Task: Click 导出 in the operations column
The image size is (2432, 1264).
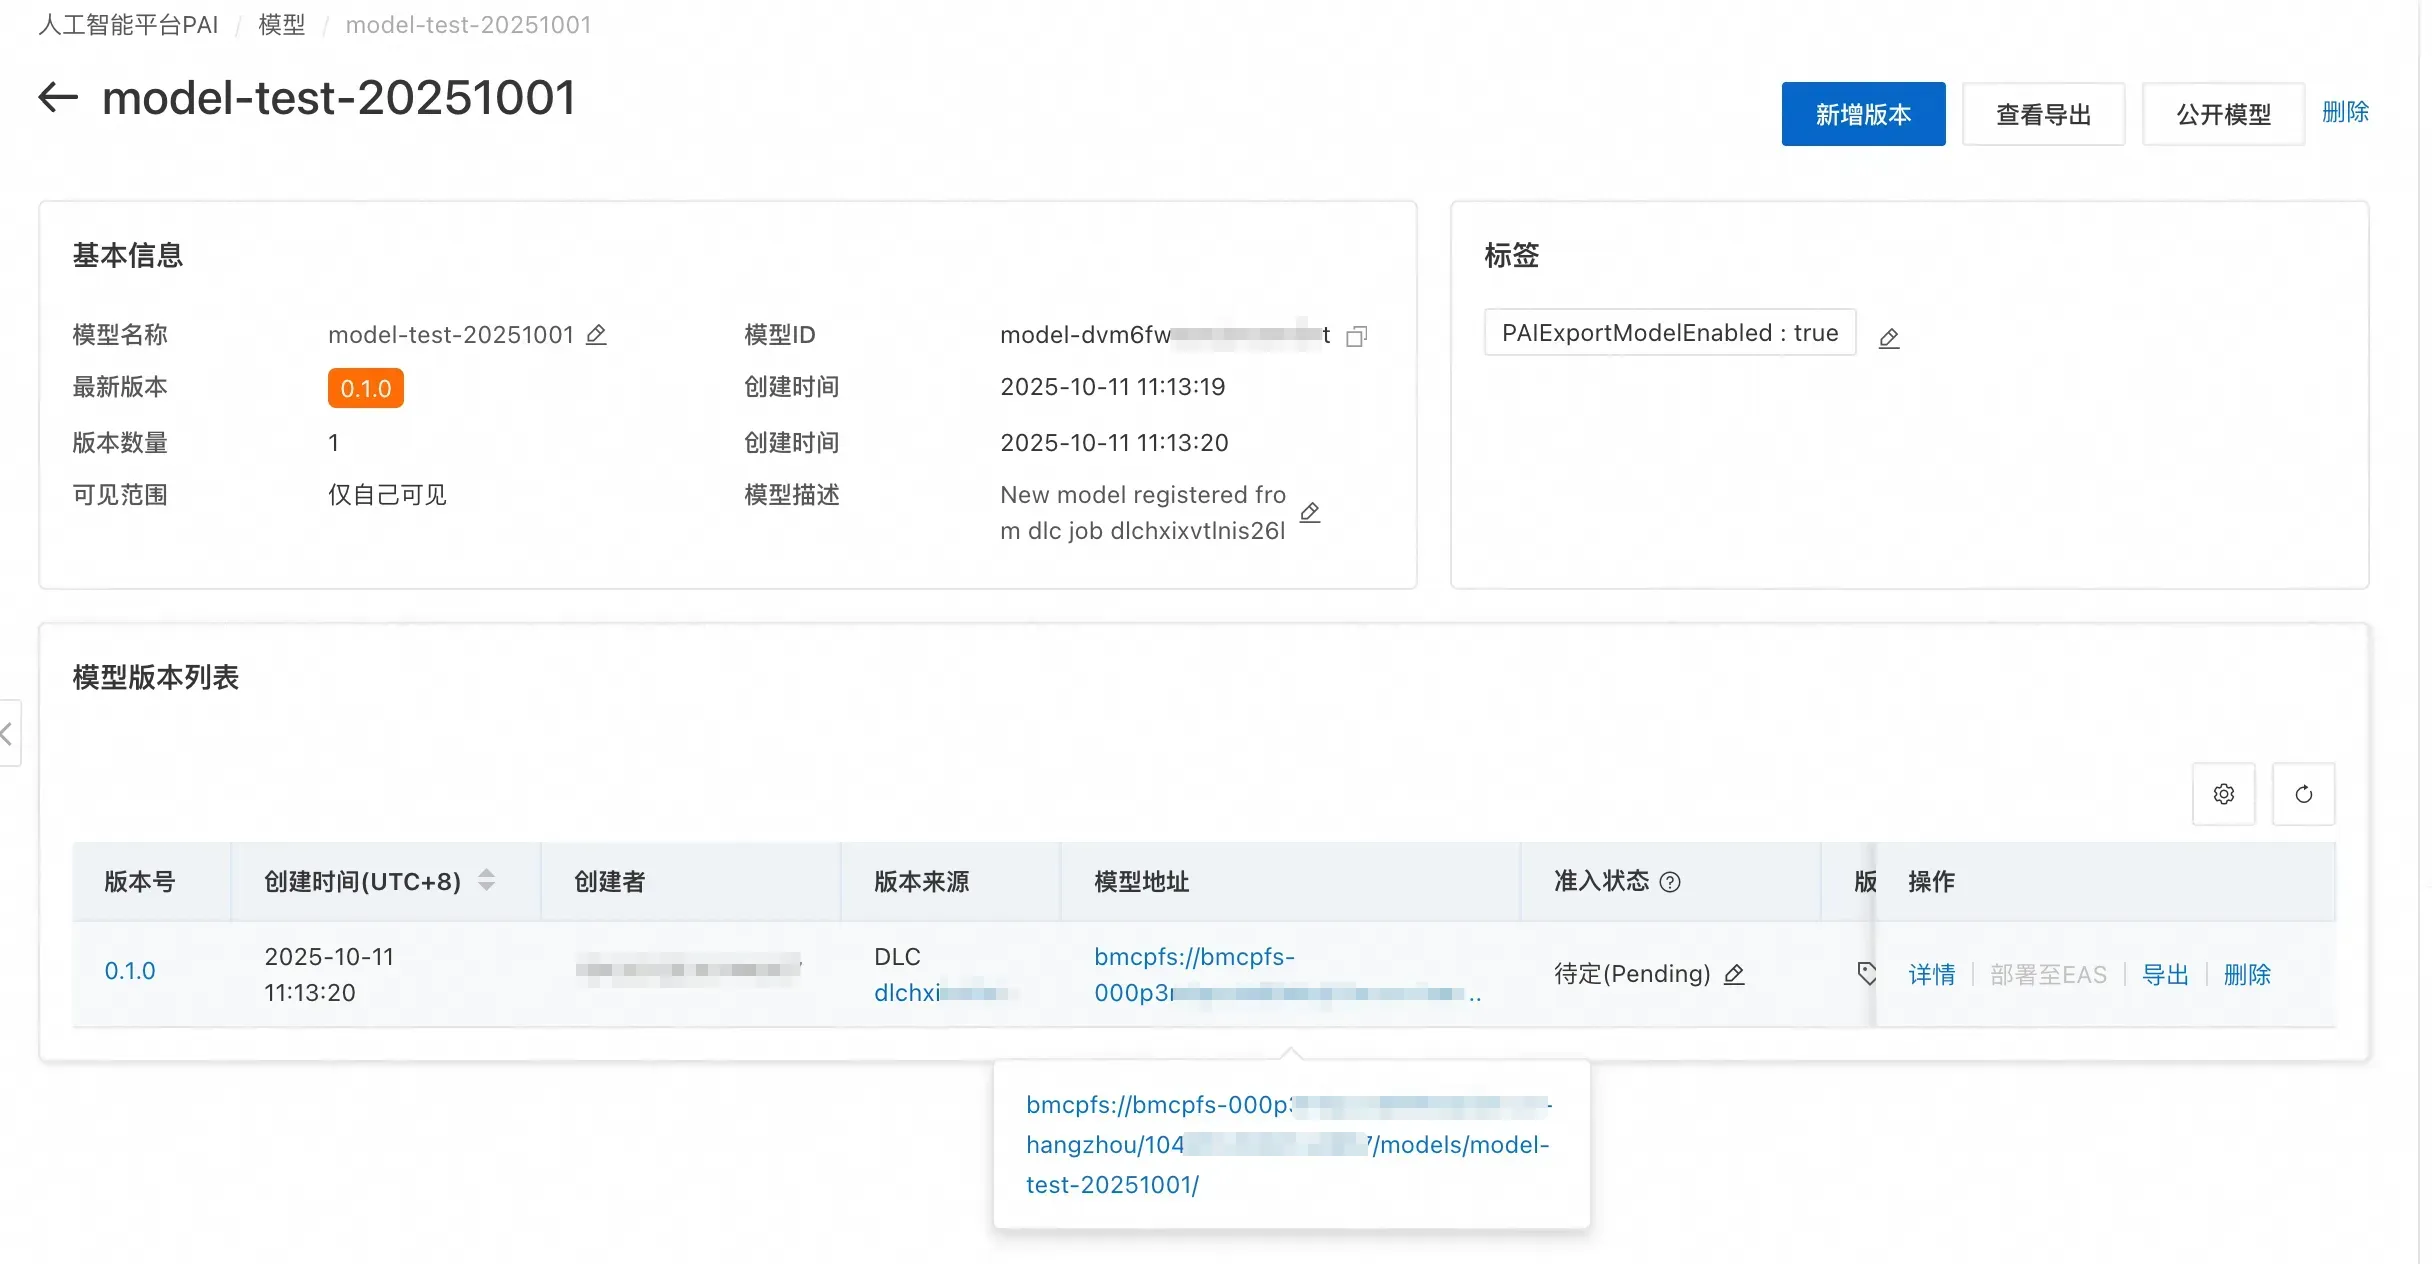Action: tap(2165, 974)
